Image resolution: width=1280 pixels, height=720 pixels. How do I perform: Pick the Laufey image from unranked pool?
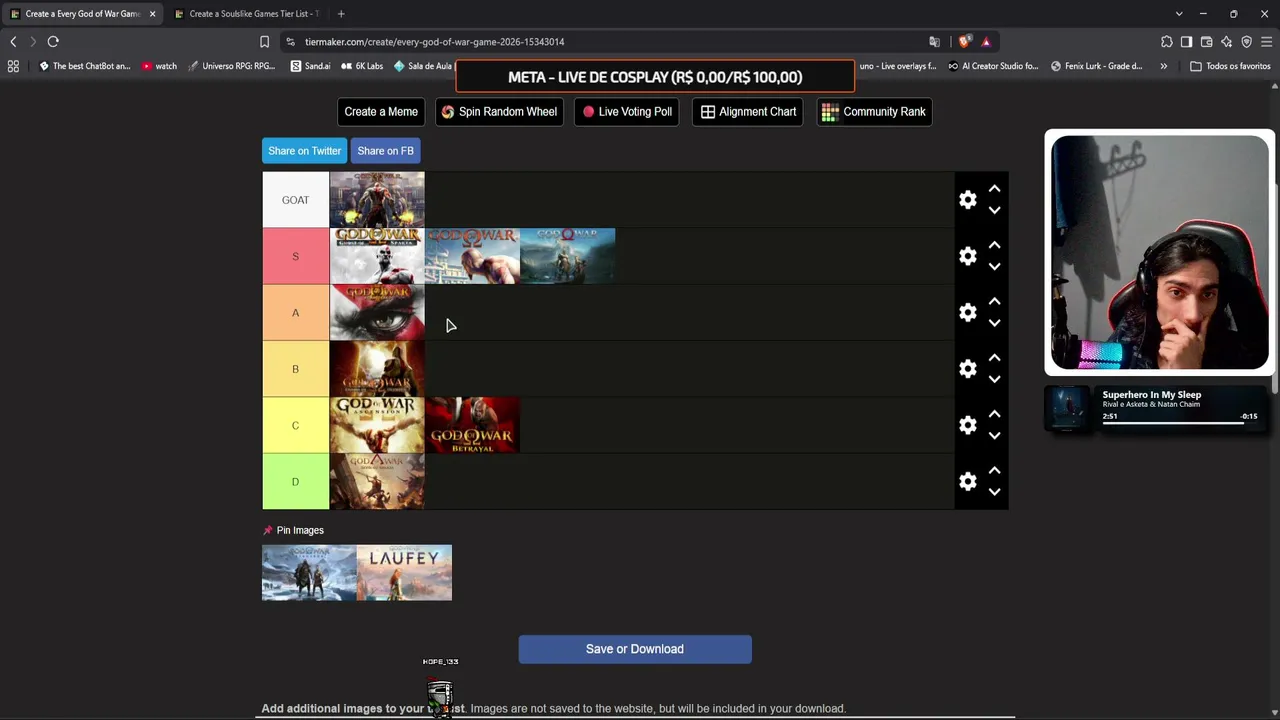(404, 573)
